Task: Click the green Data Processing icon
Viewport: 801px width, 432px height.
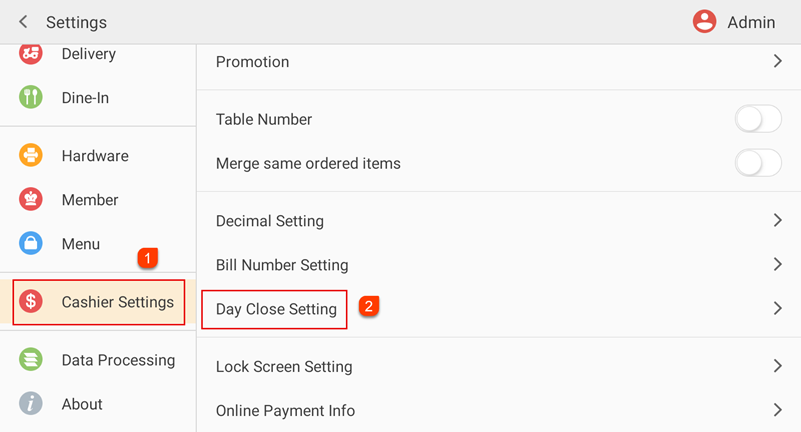Action: pos(31,360)
